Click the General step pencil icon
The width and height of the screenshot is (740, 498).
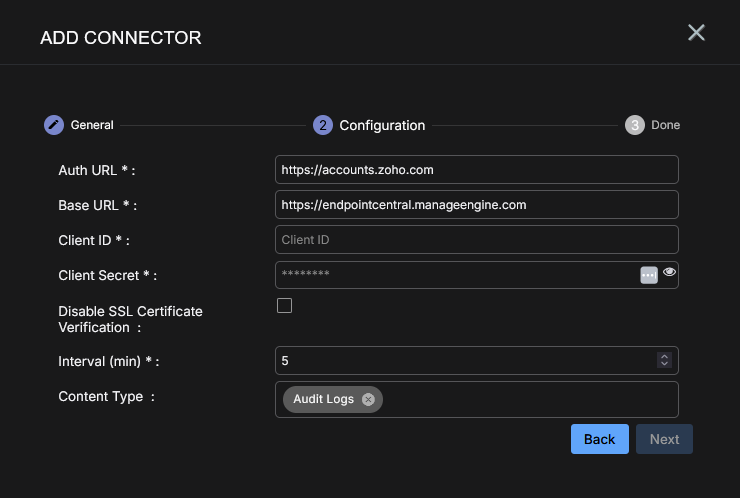point(54,125)
